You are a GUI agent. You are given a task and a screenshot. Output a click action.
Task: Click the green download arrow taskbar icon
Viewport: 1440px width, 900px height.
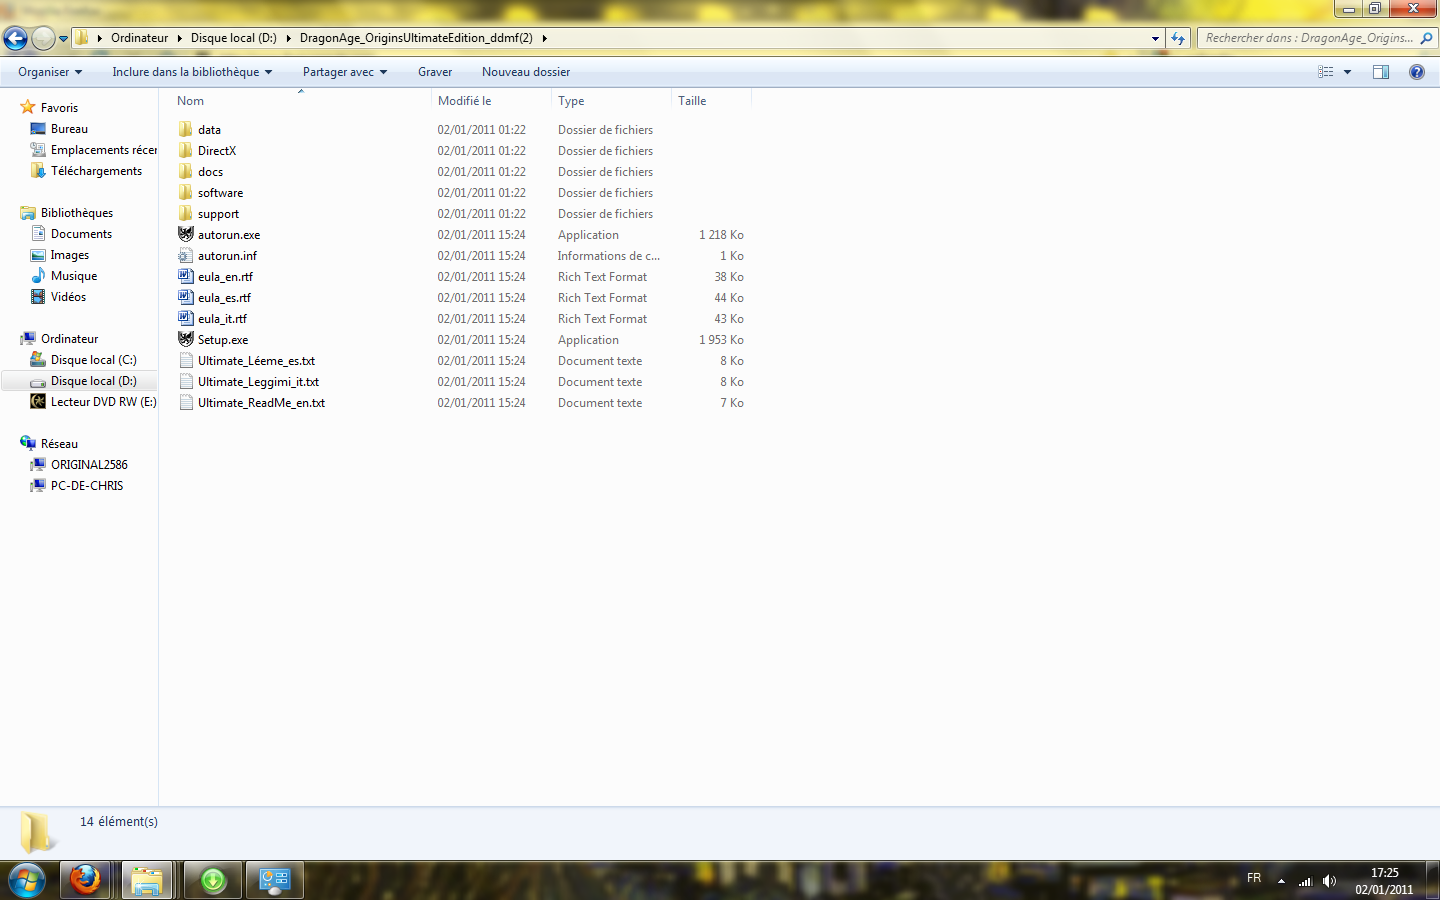[x=213, y=880]
